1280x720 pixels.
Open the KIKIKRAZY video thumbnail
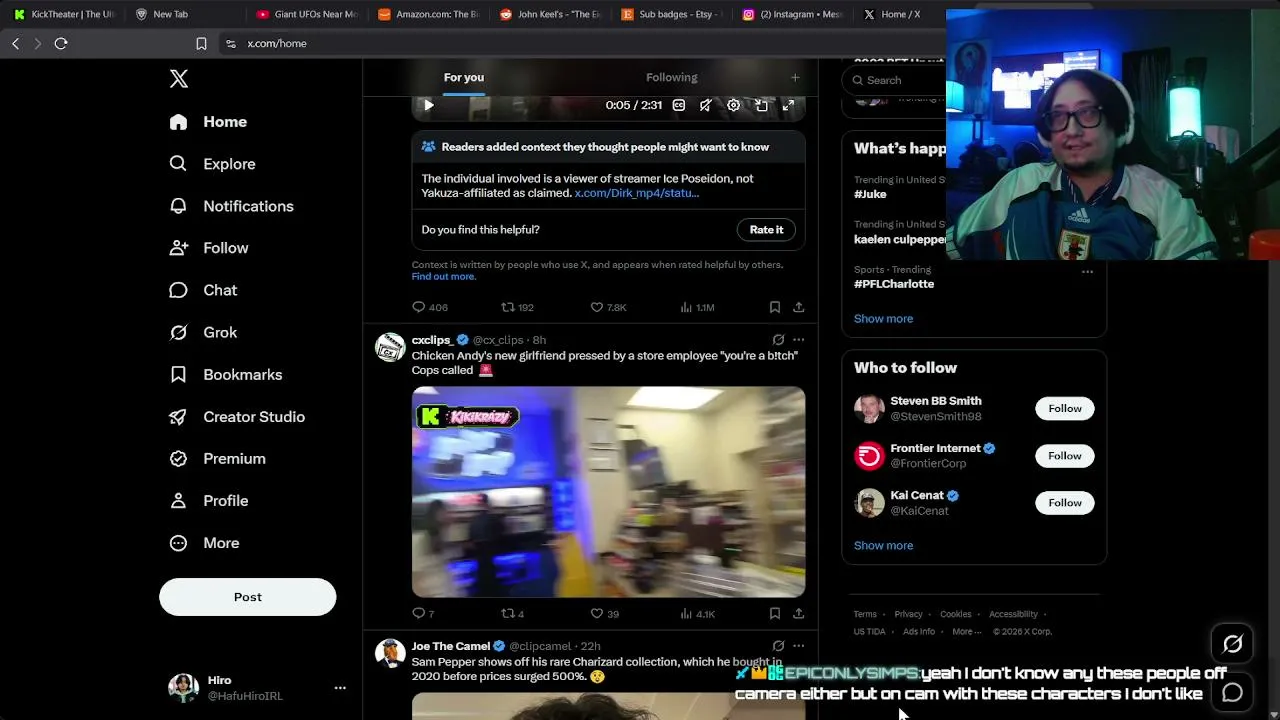click(608, 492)
